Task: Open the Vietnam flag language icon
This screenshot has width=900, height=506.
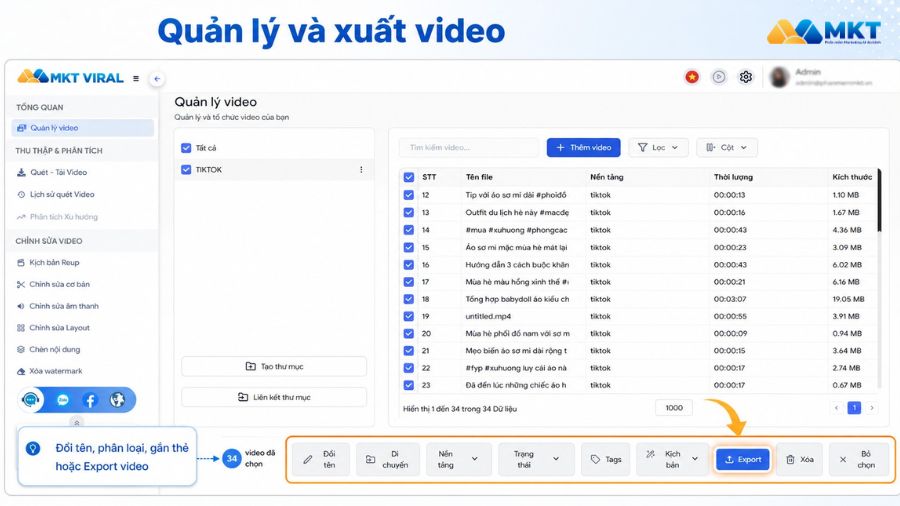Action: [x=692, y=76]
